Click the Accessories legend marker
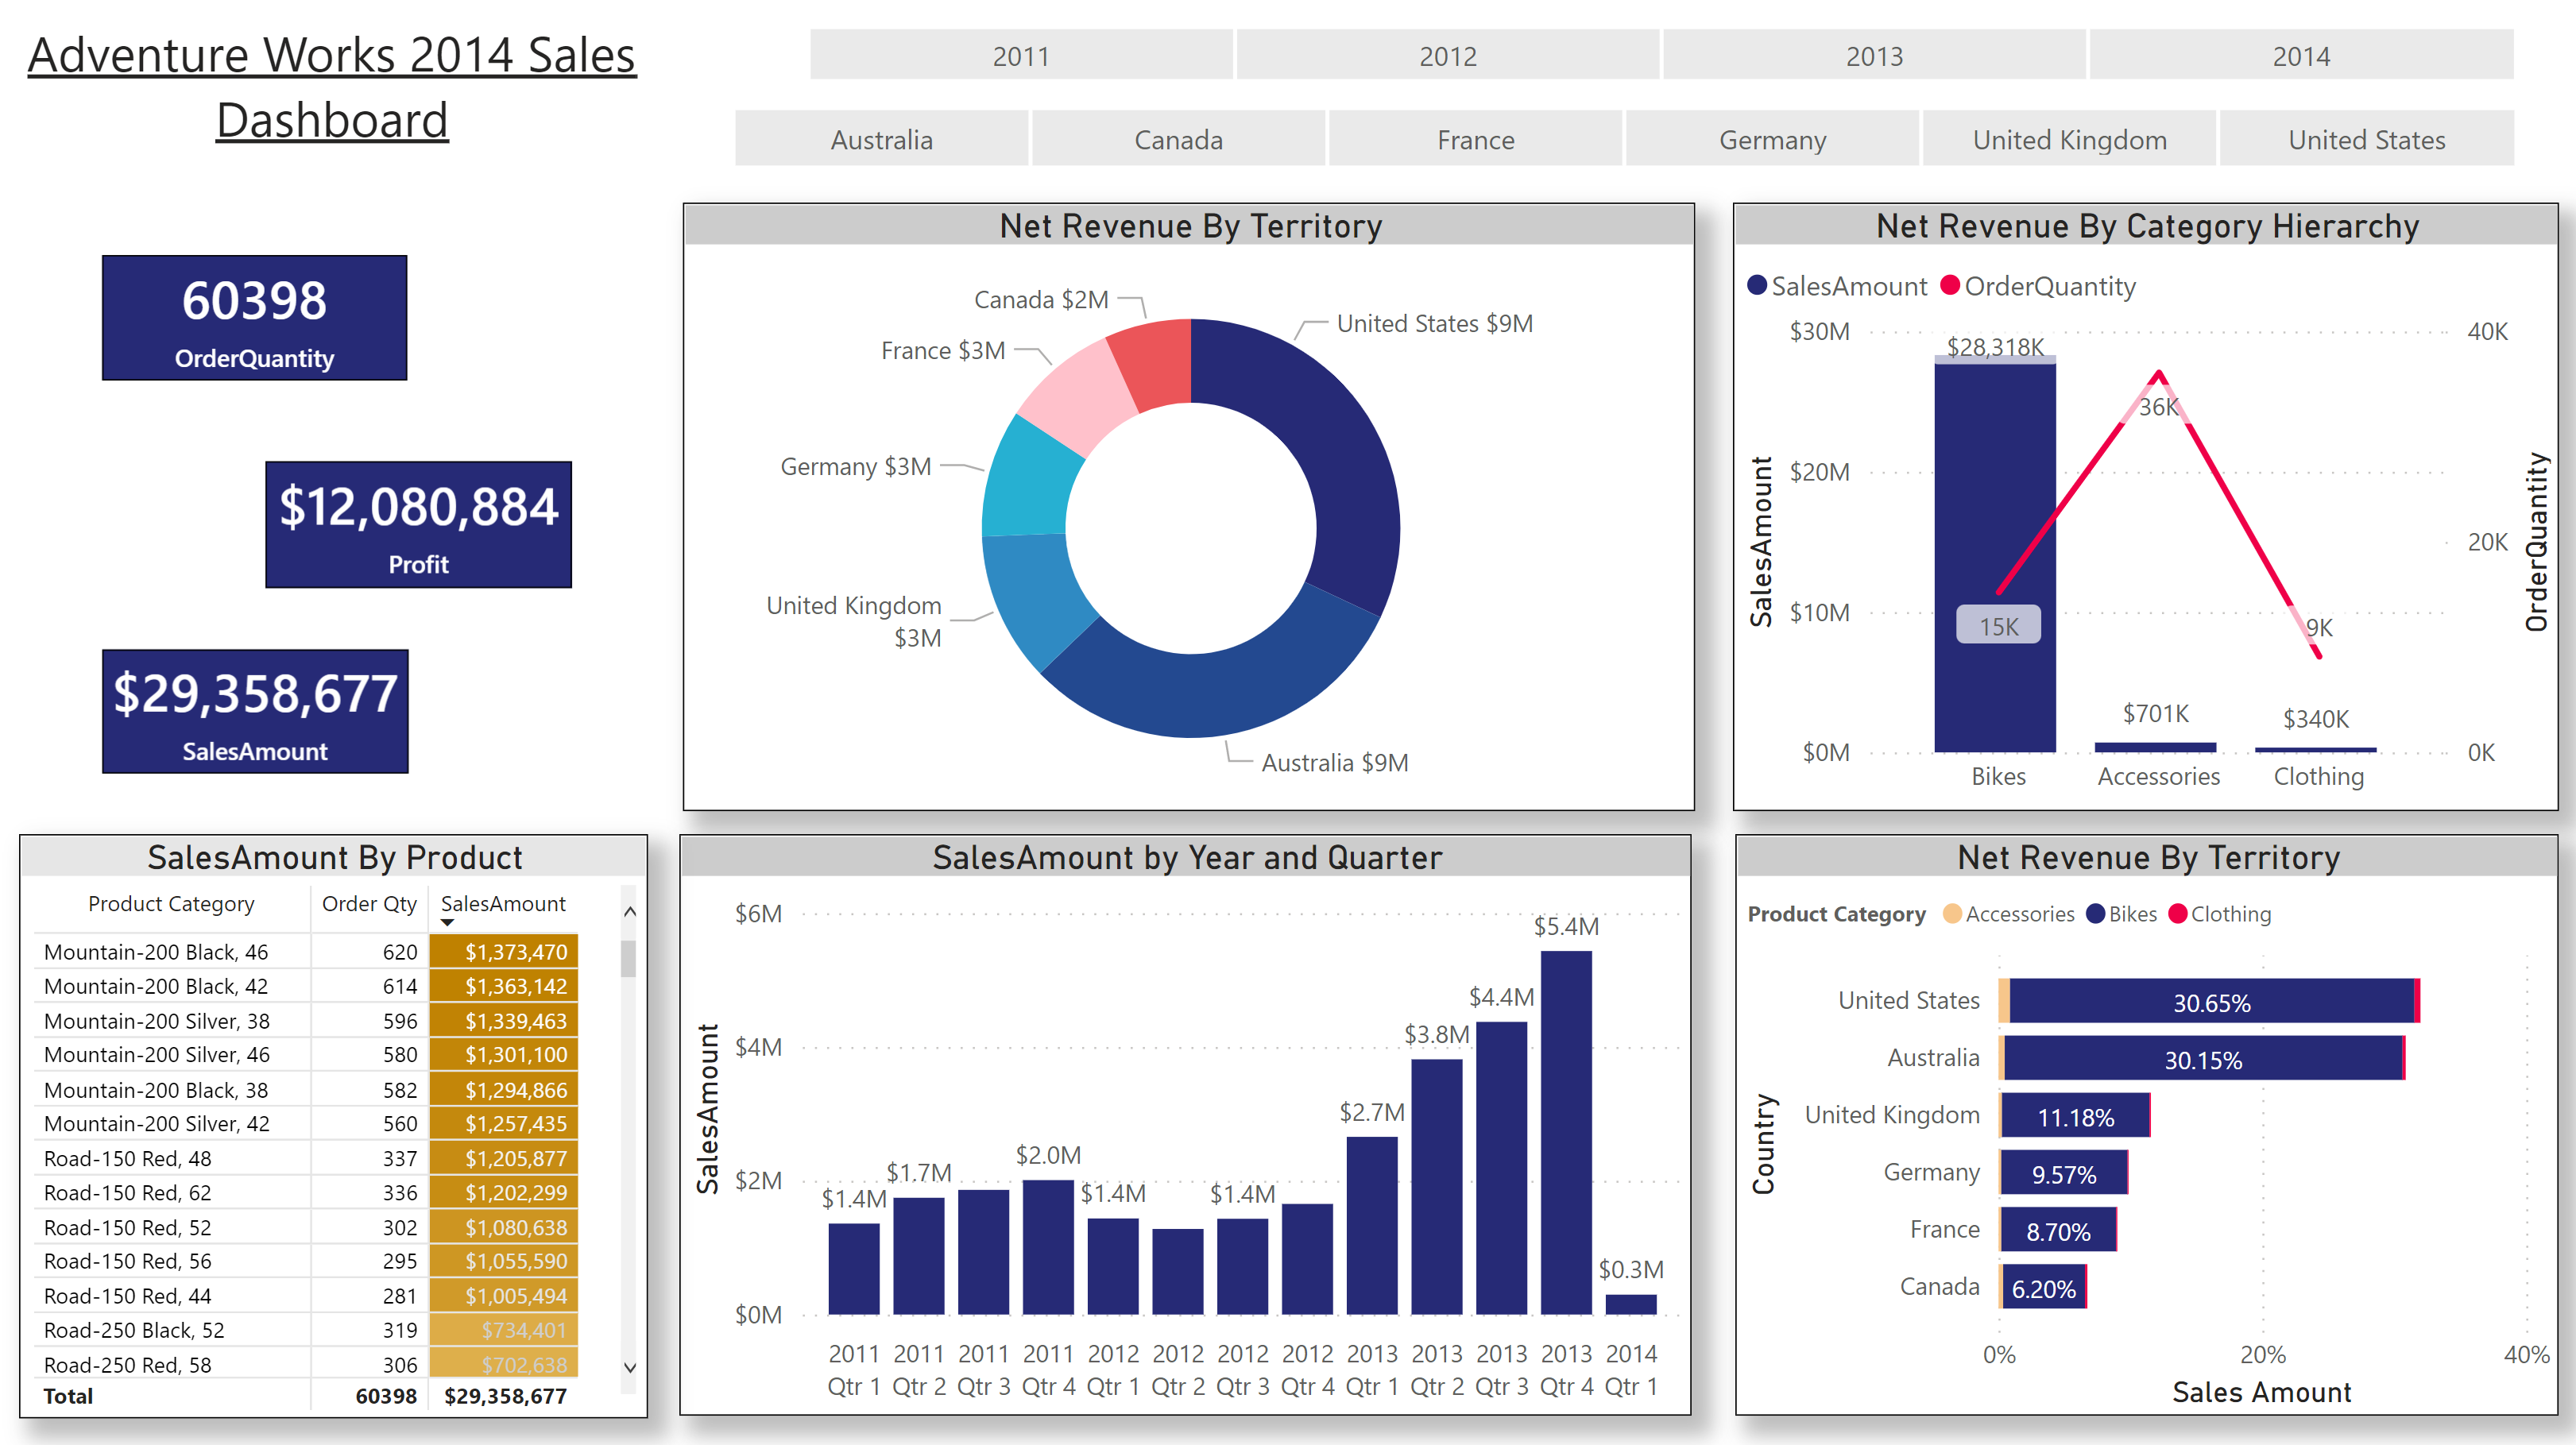2576x1445 pixels. [x=1952, y=913]
